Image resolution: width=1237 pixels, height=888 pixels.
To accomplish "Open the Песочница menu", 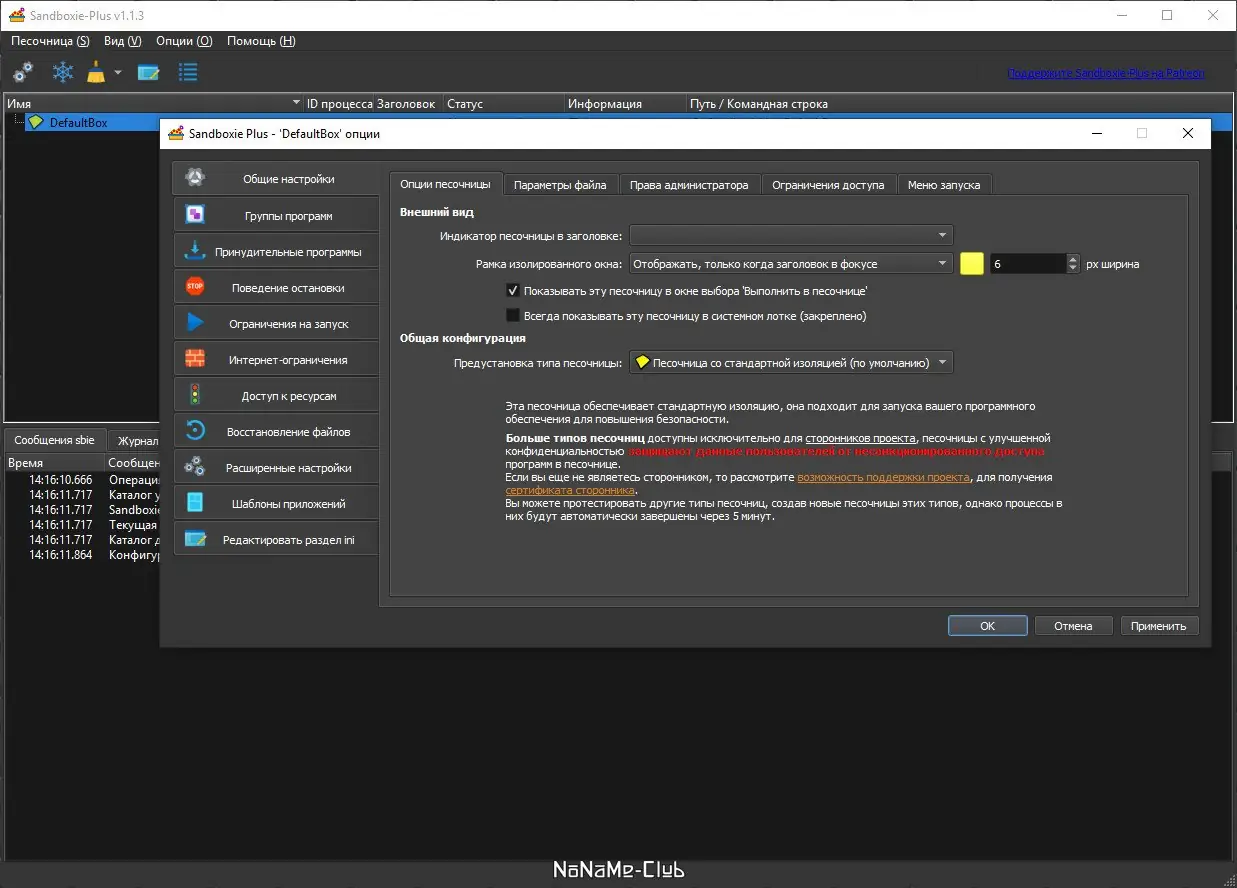I will (x=50, y=41).
